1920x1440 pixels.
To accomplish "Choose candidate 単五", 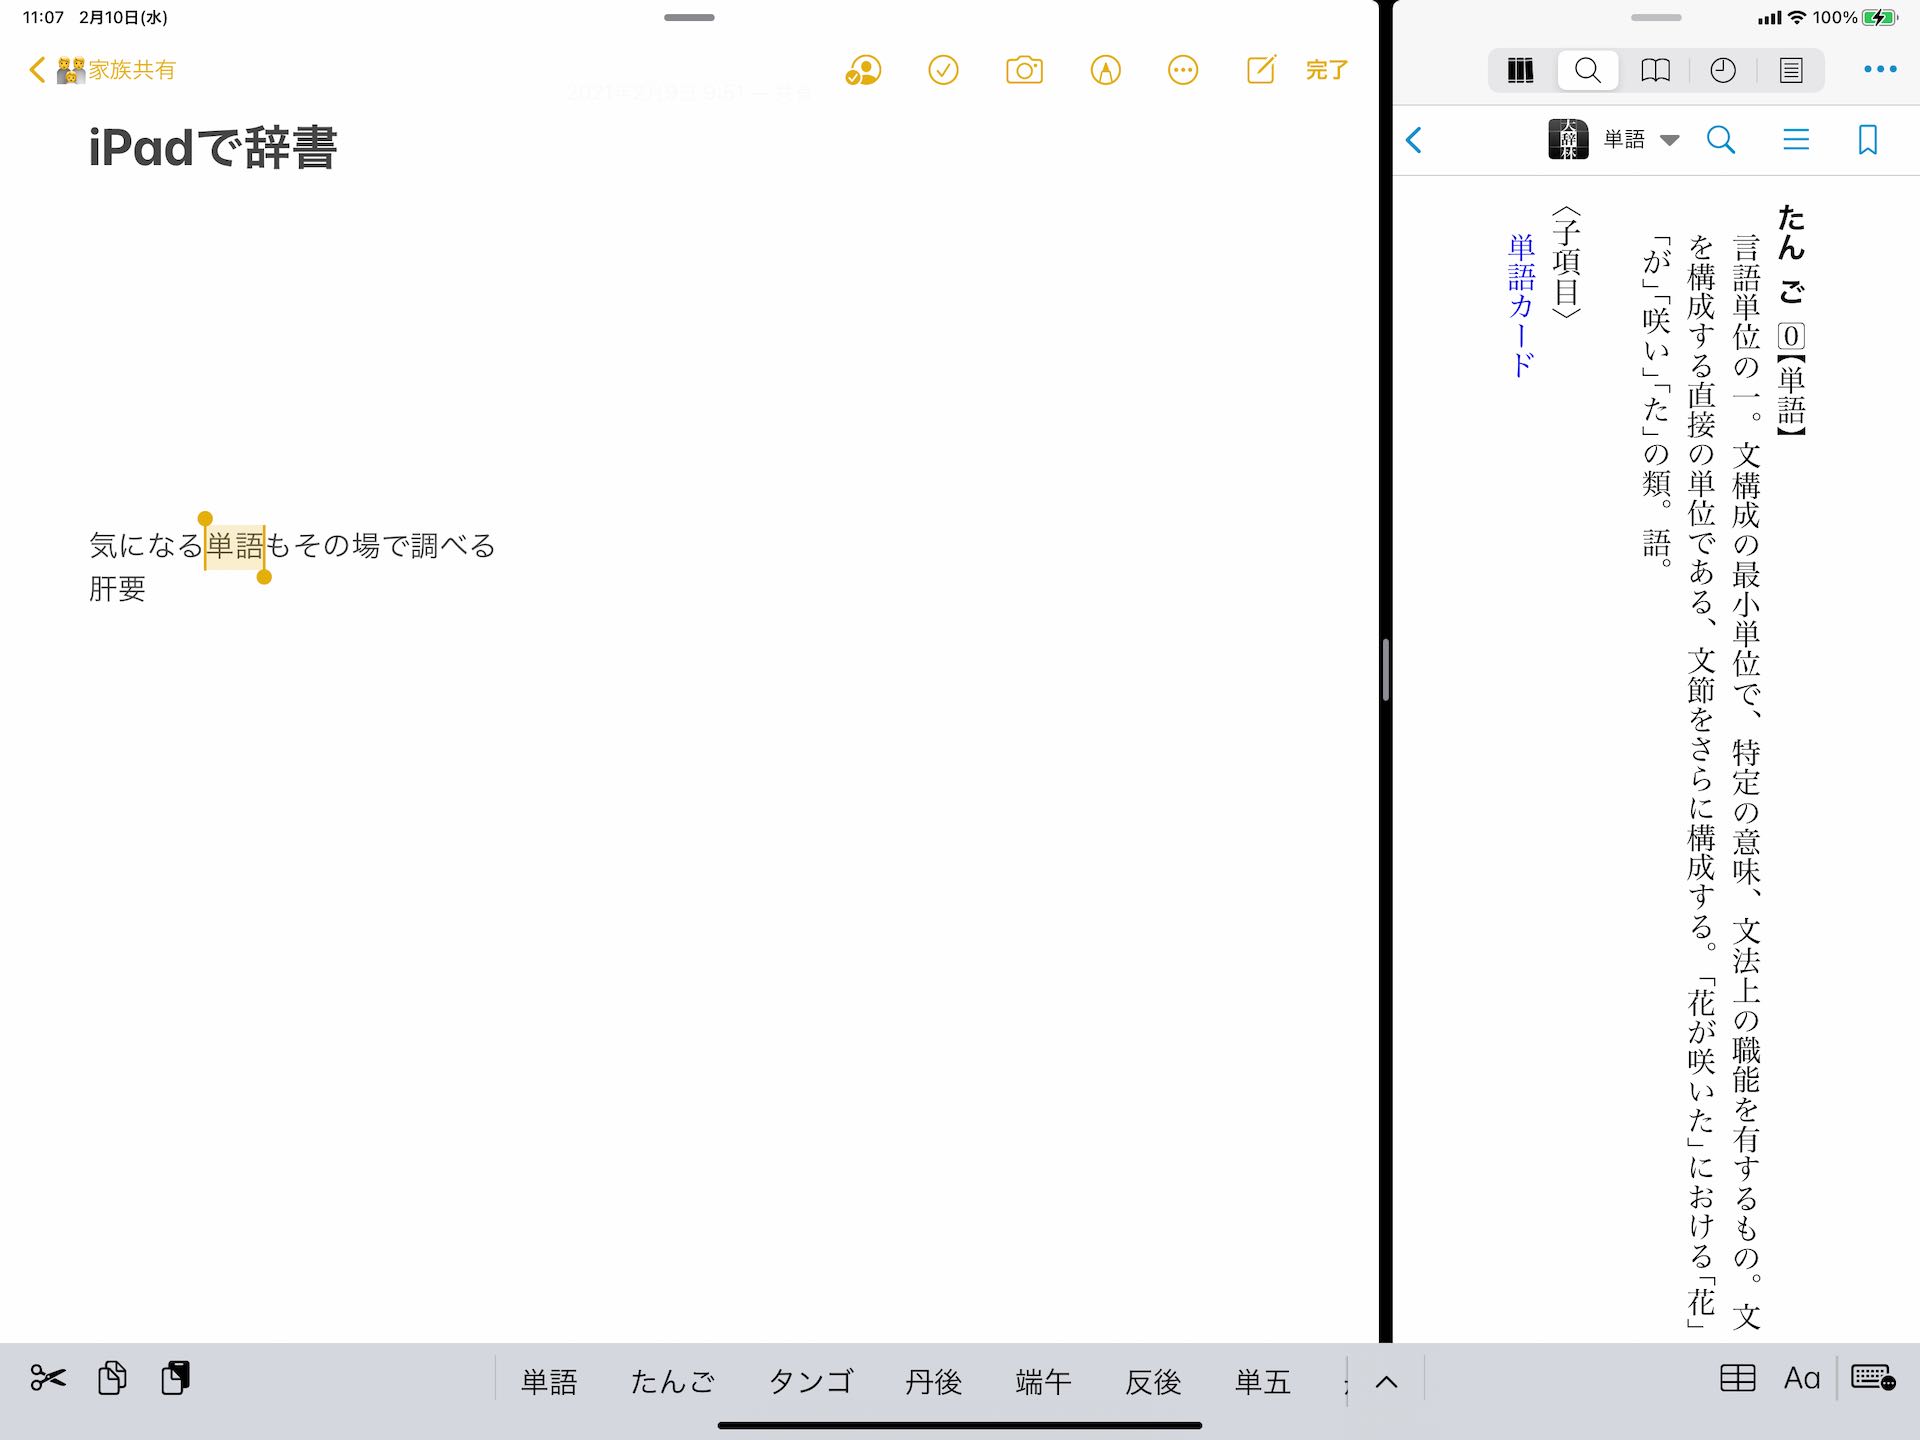I will (x=1263, y=1382).
